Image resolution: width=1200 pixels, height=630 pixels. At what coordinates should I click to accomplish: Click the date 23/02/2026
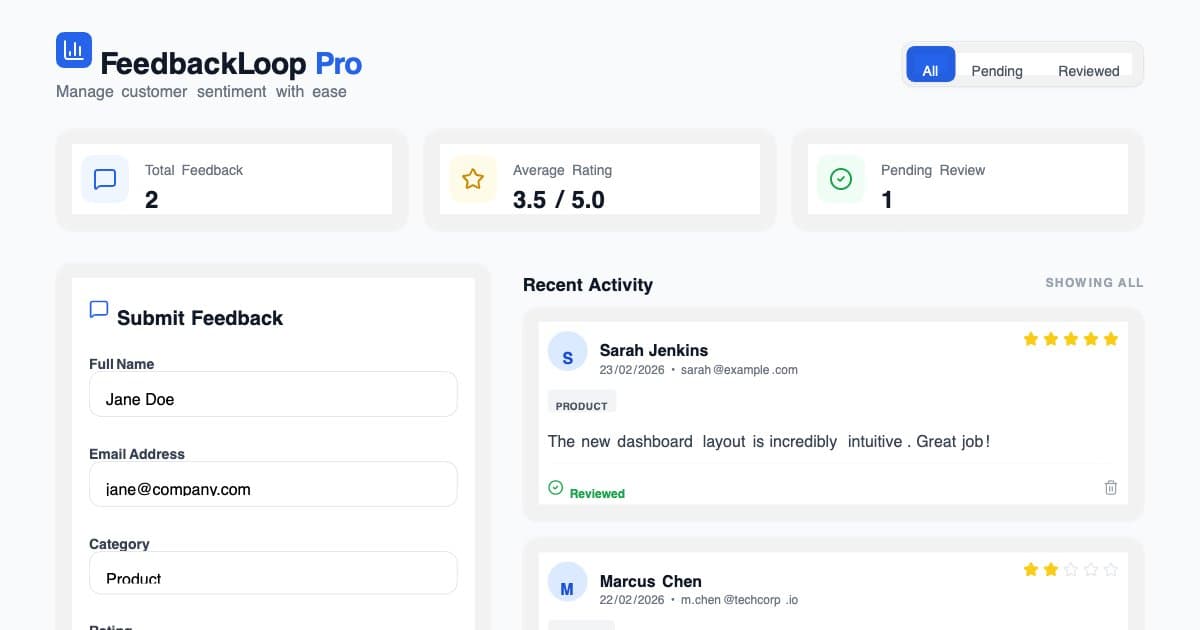(632, 370)
